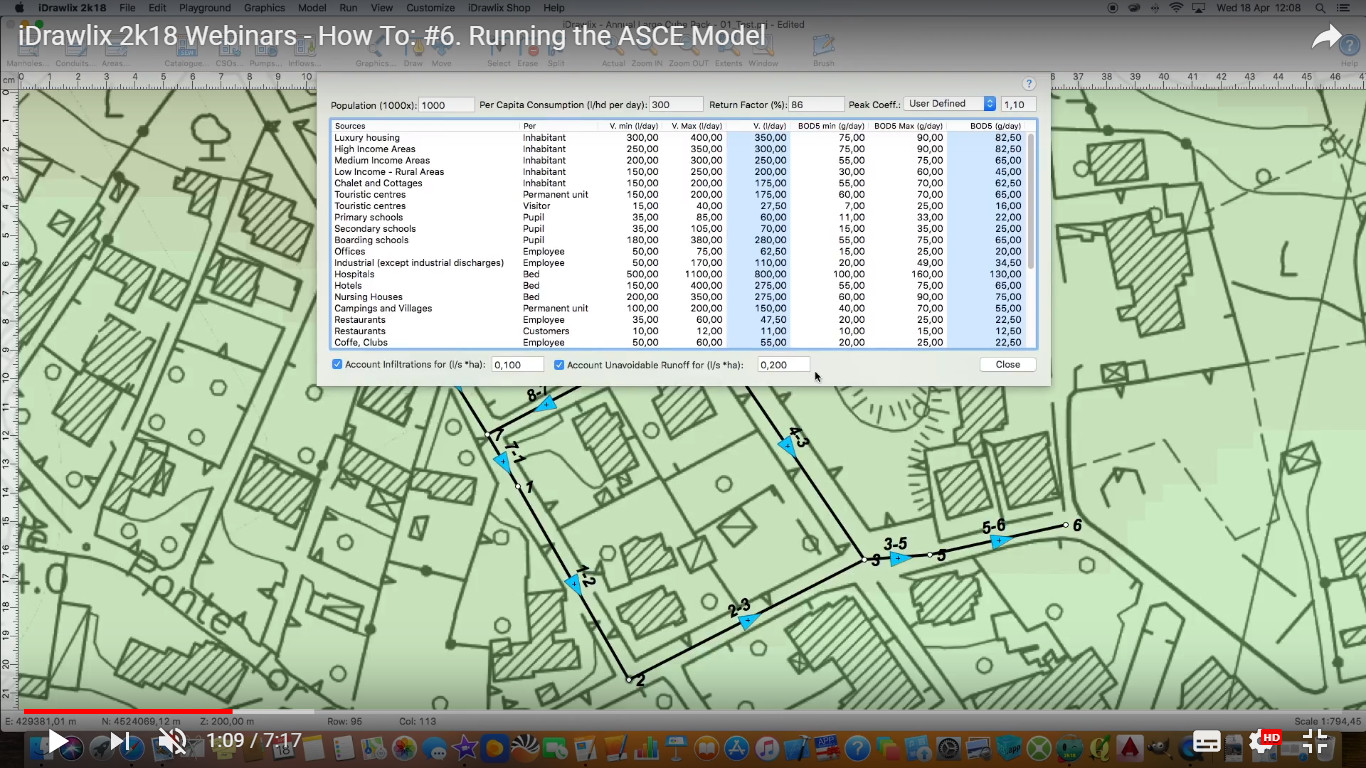Screen dimensions: 1366x768
Task: Select the Chalet and Cottages row
Action: [x=679, y=183]
